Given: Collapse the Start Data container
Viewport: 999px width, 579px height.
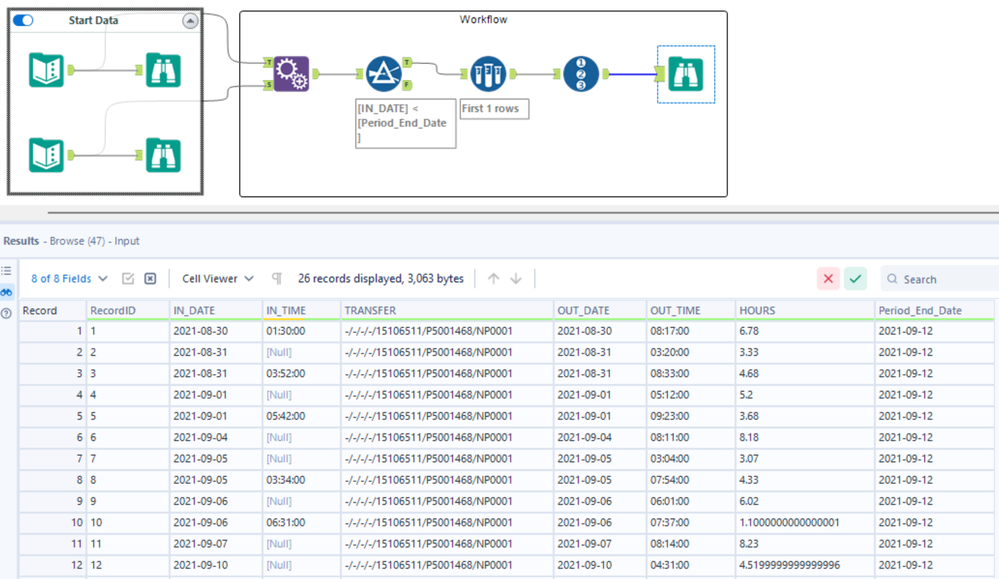Looking at the screenshot, I should [x=190, y=21].
